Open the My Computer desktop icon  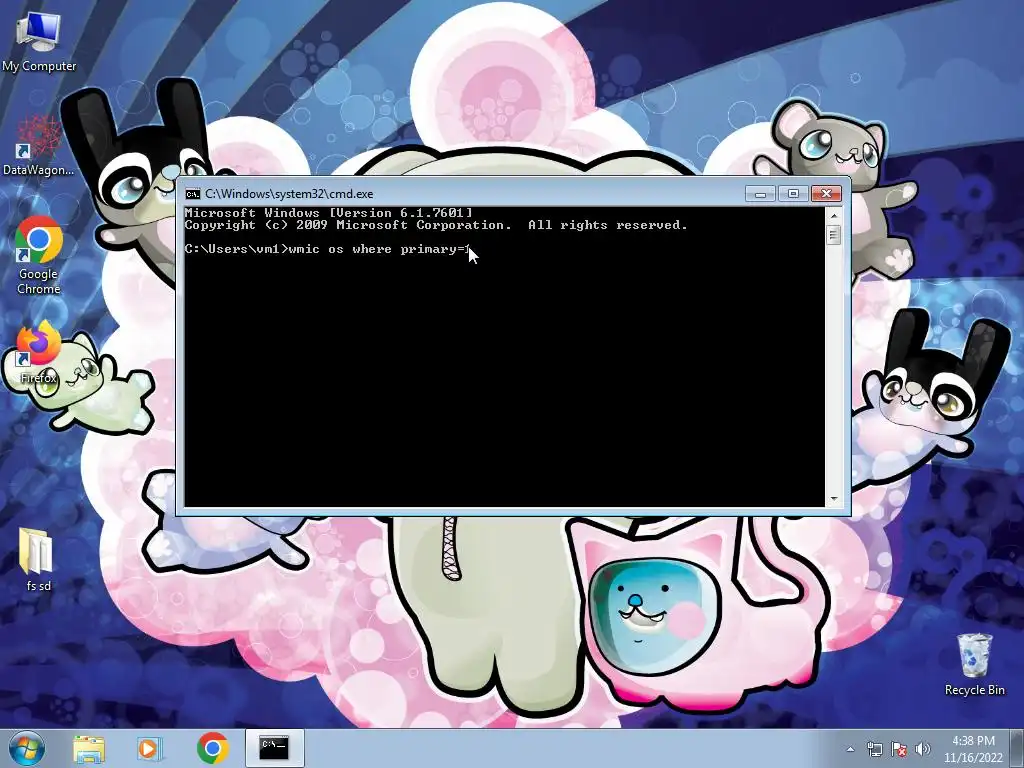(x=39, y=41)
